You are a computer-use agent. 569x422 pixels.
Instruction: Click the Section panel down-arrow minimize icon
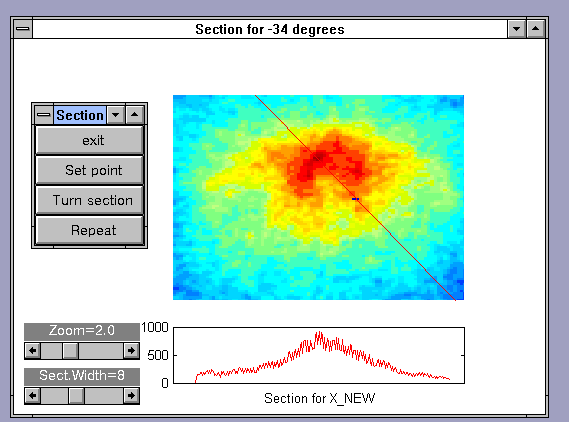pyautogui.click(x=116, y=115)
